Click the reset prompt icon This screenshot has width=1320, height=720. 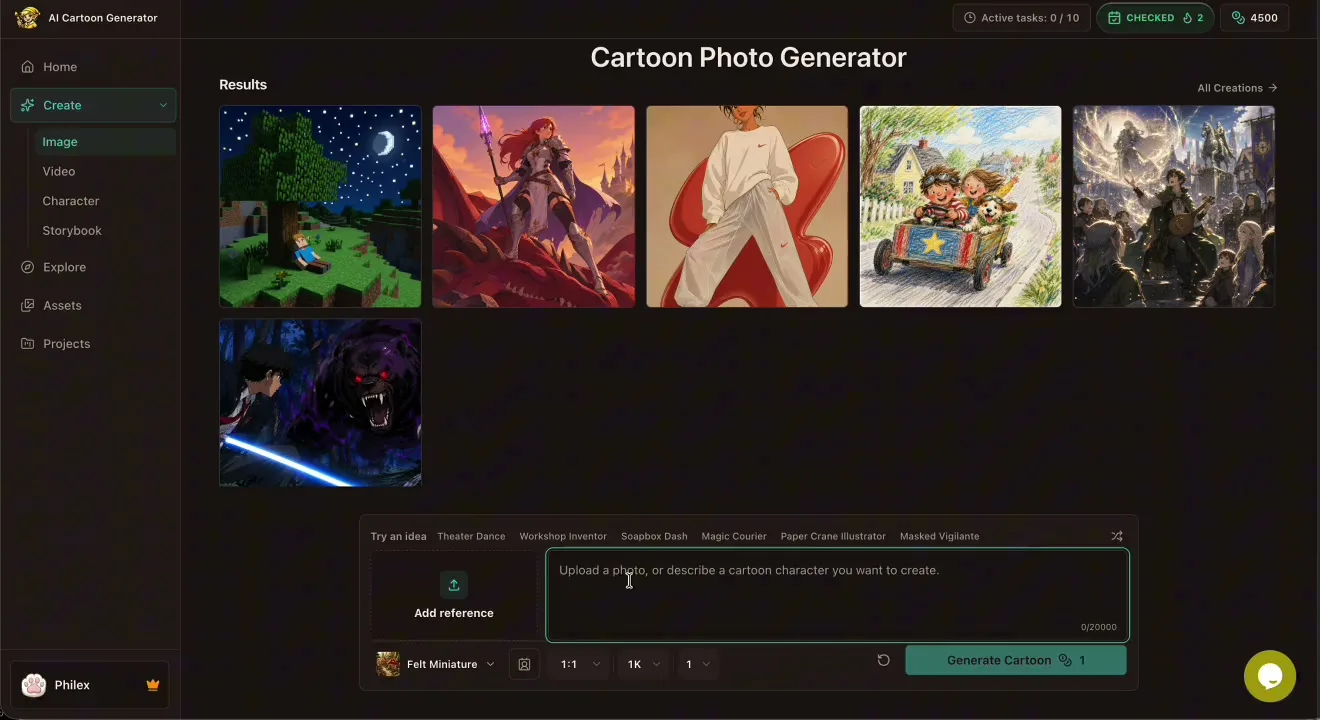pyautogui.click(x=883, y=660)
